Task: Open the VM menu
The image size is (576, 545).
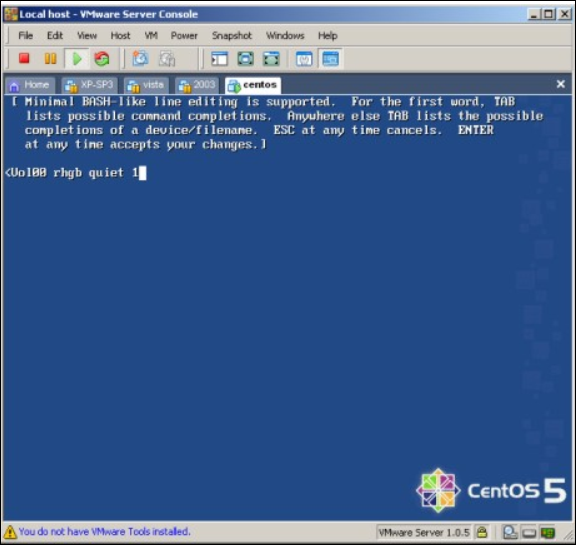Action: click(151, 36)
